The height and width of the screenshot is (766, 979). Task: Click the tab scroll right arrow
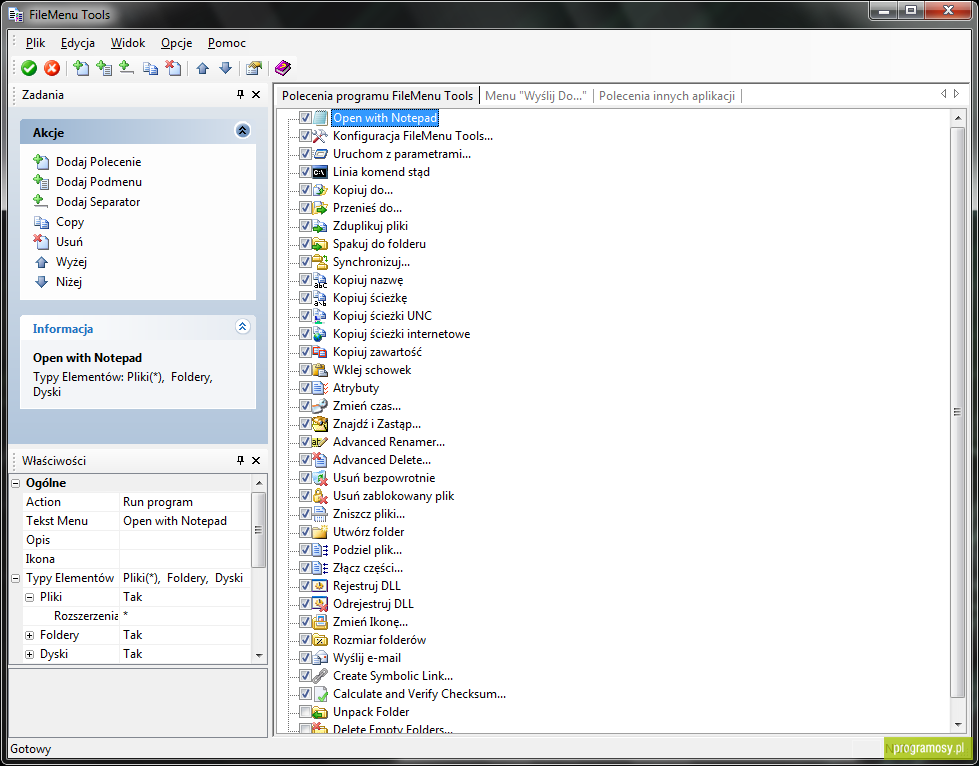click(957, 94)
